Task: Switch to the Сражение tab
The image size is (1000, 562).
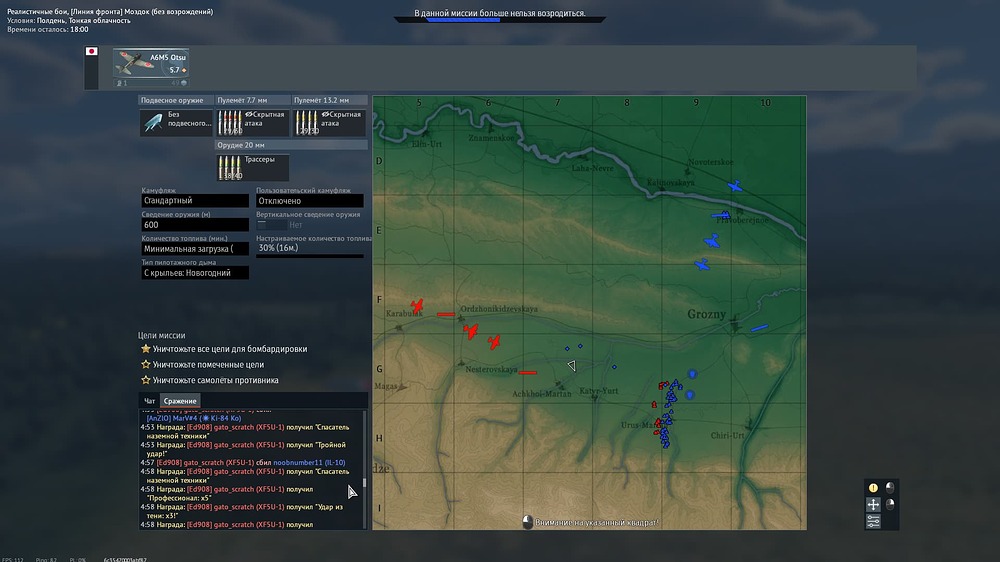Action: click(180, 401)
